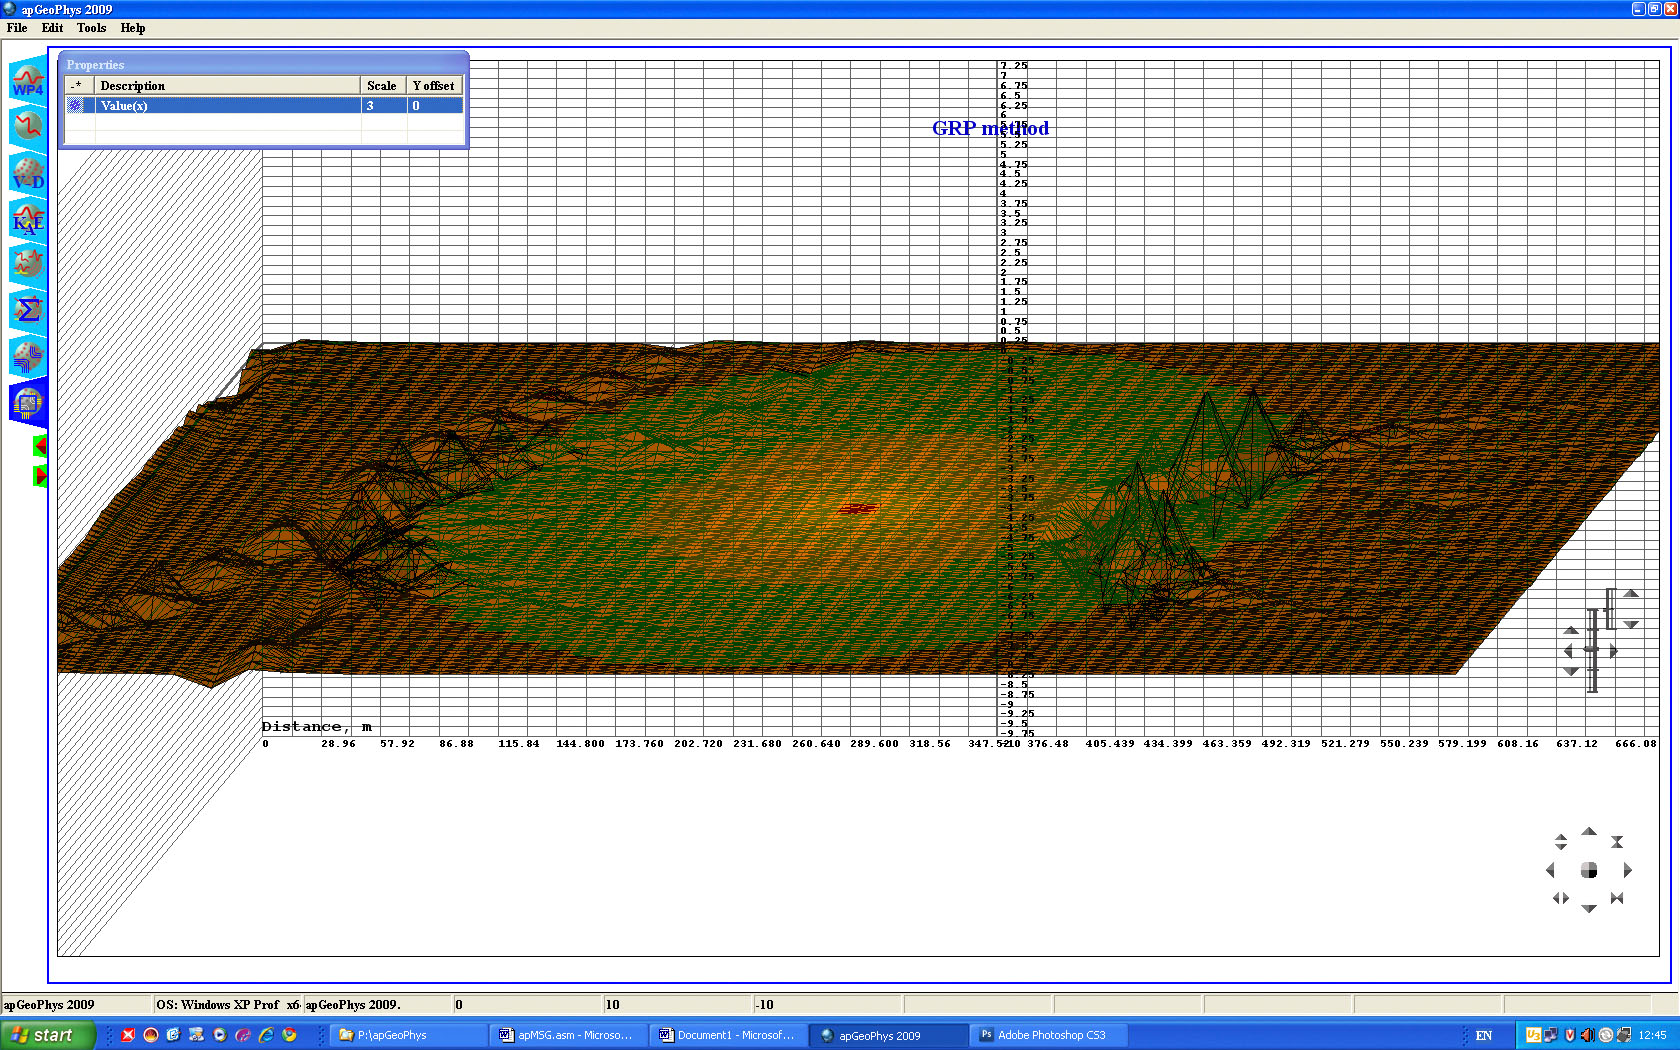
Task: Click the Sigma summation tool icon
Action: point(28,310)
